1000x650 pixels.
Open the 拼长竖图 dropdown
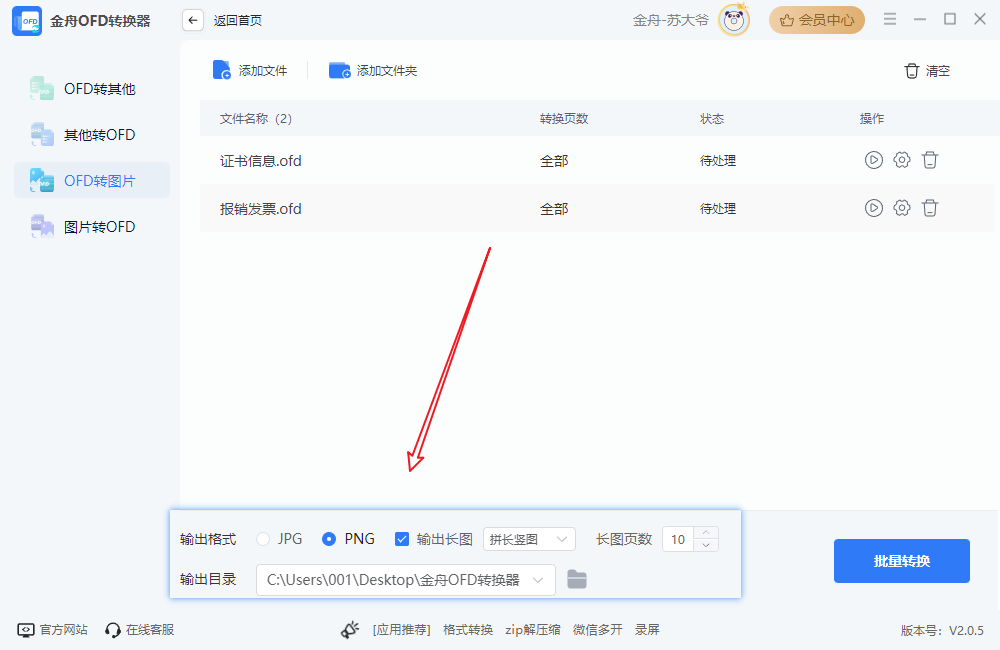529,539
